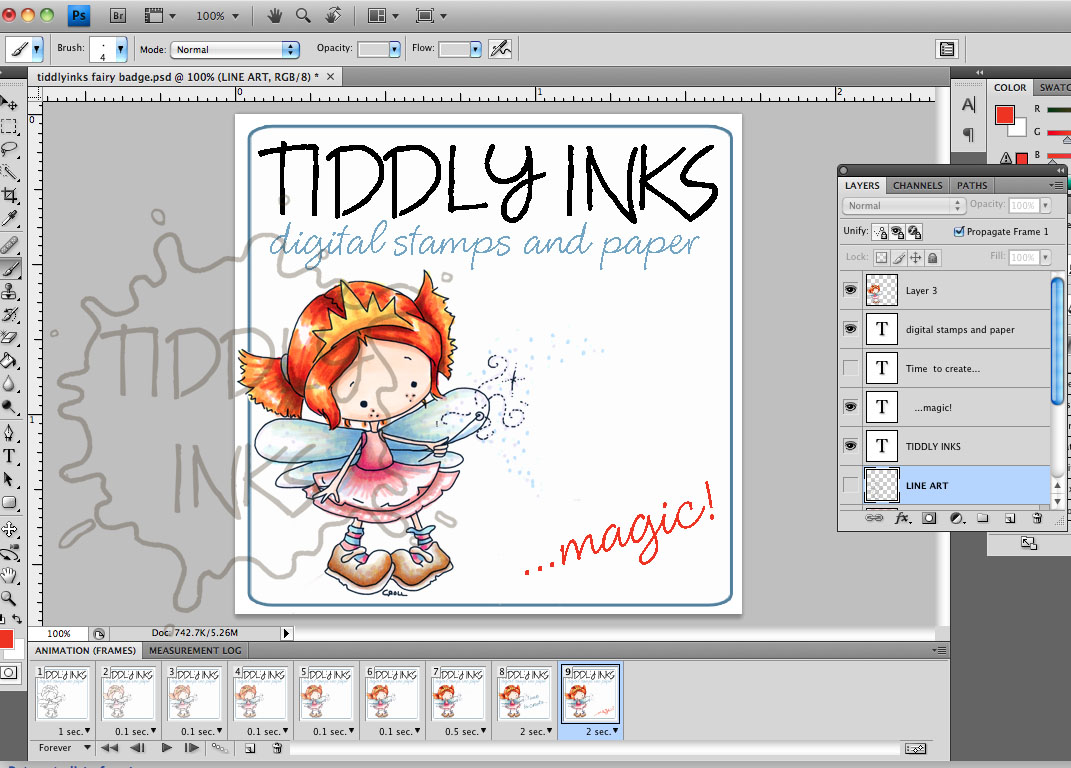The width and height of the screenshot is (1071, 768).
Task: Select the Pen tool
Action: 9,433
